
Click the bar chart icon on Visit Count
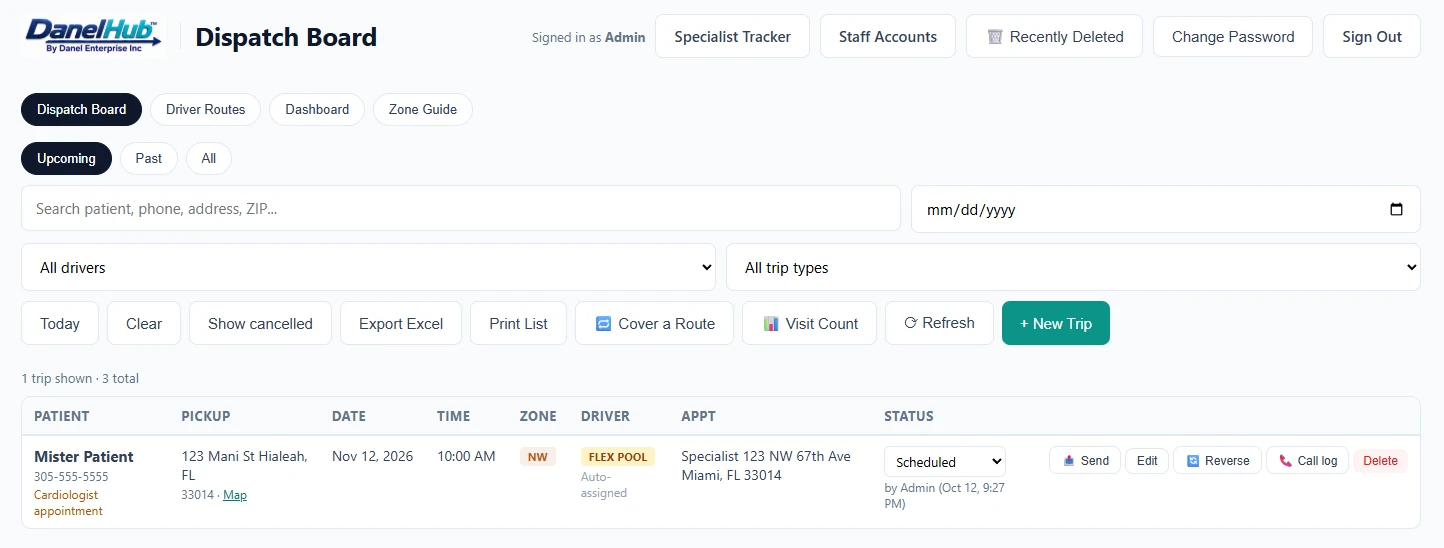tap(770, 324)
